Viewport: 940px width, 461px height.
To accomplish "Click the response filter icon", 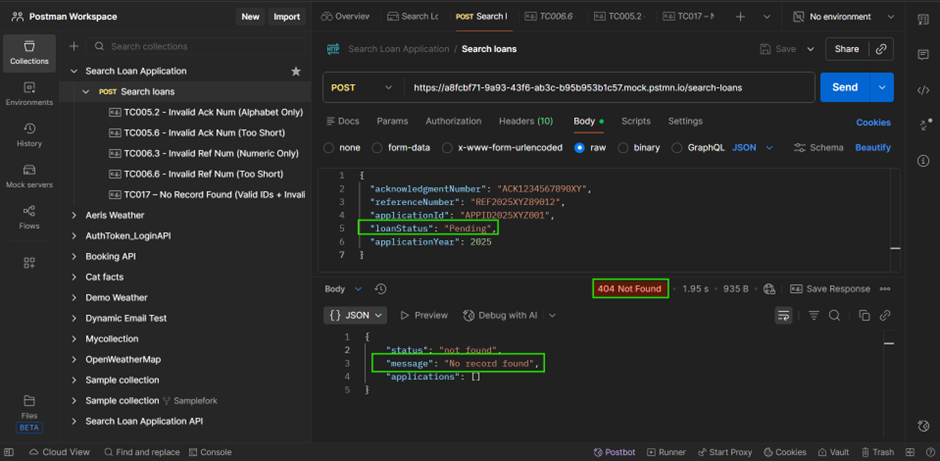I will (x=814, y=315).
